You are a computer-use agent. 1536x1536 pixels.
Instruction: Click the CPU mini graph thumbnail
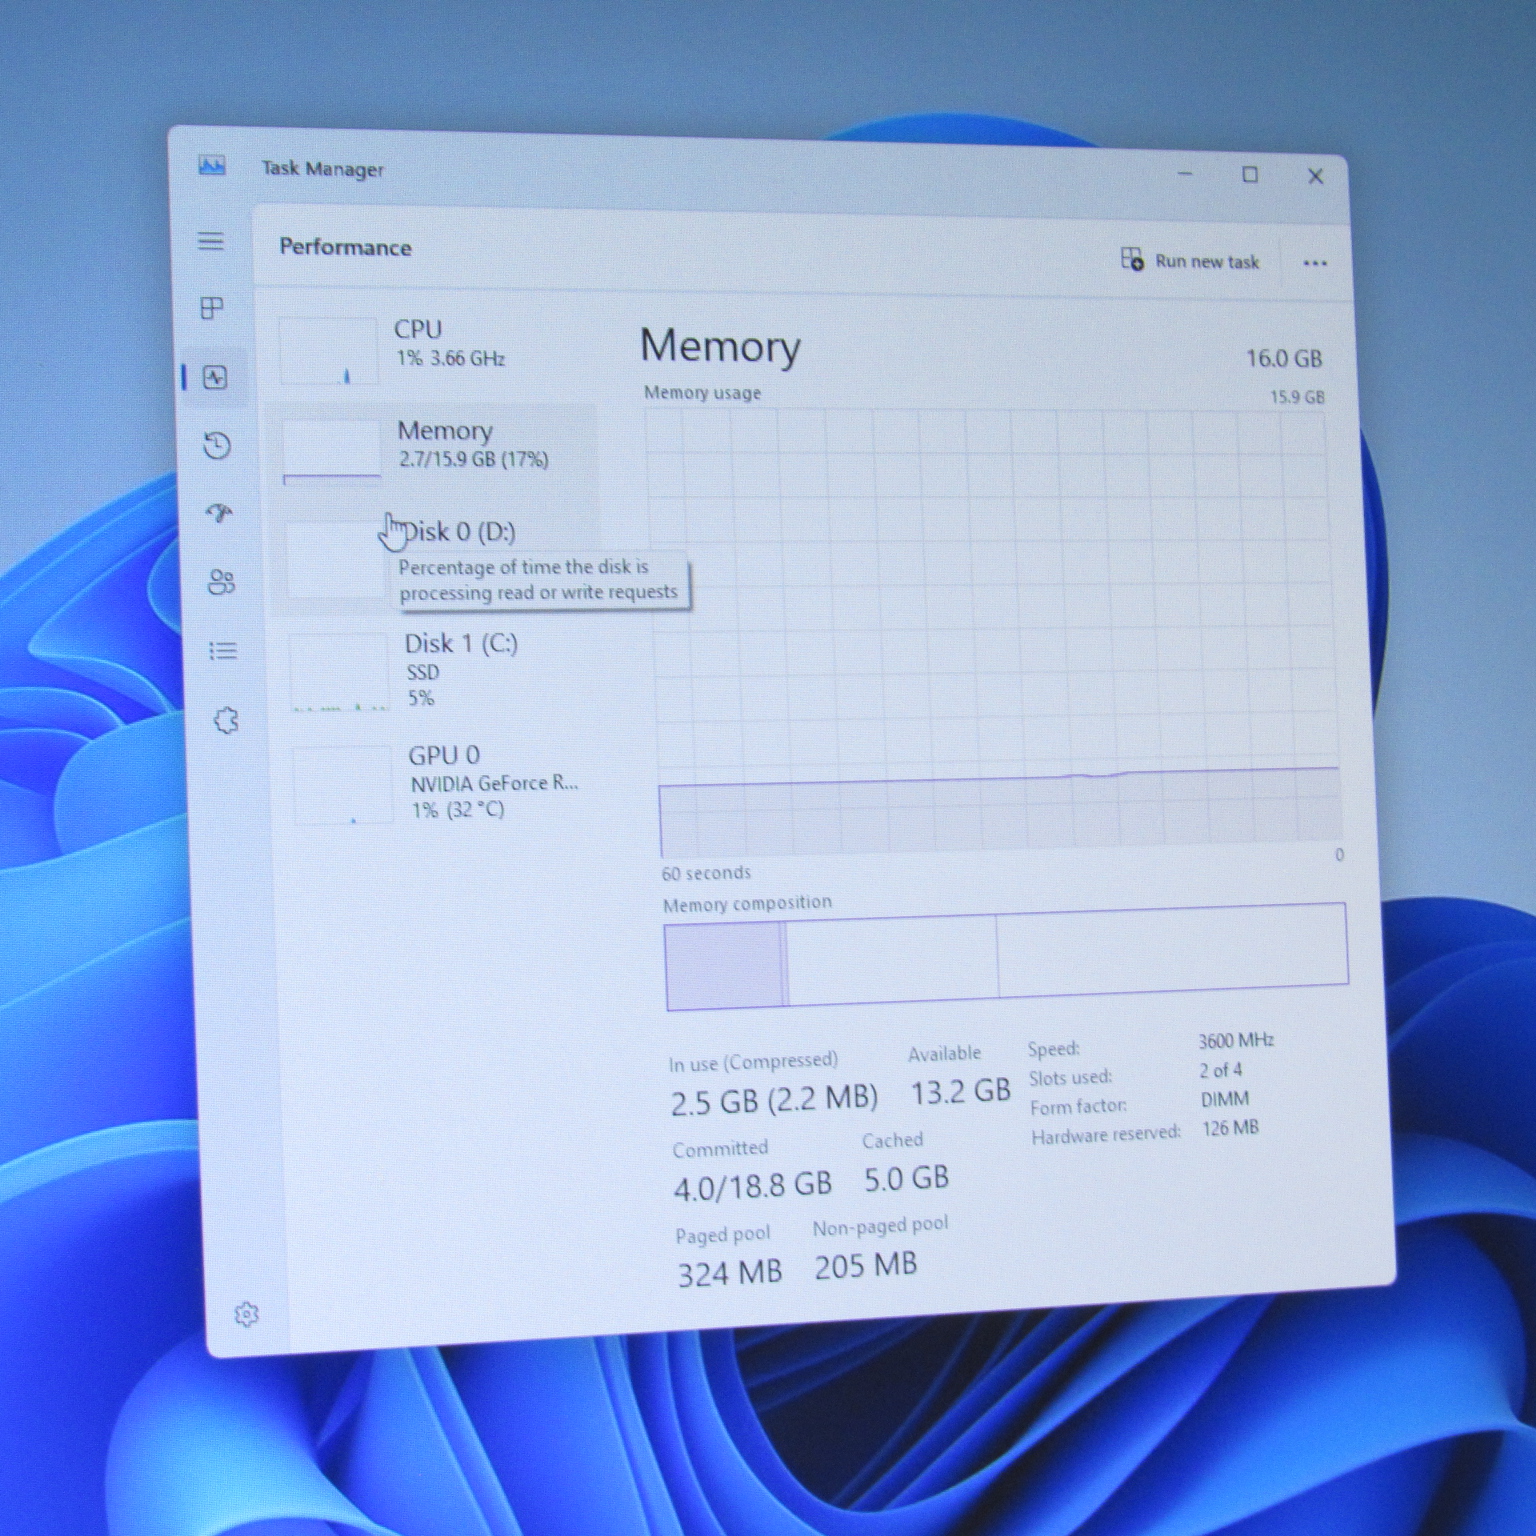[x=329, y=351]
